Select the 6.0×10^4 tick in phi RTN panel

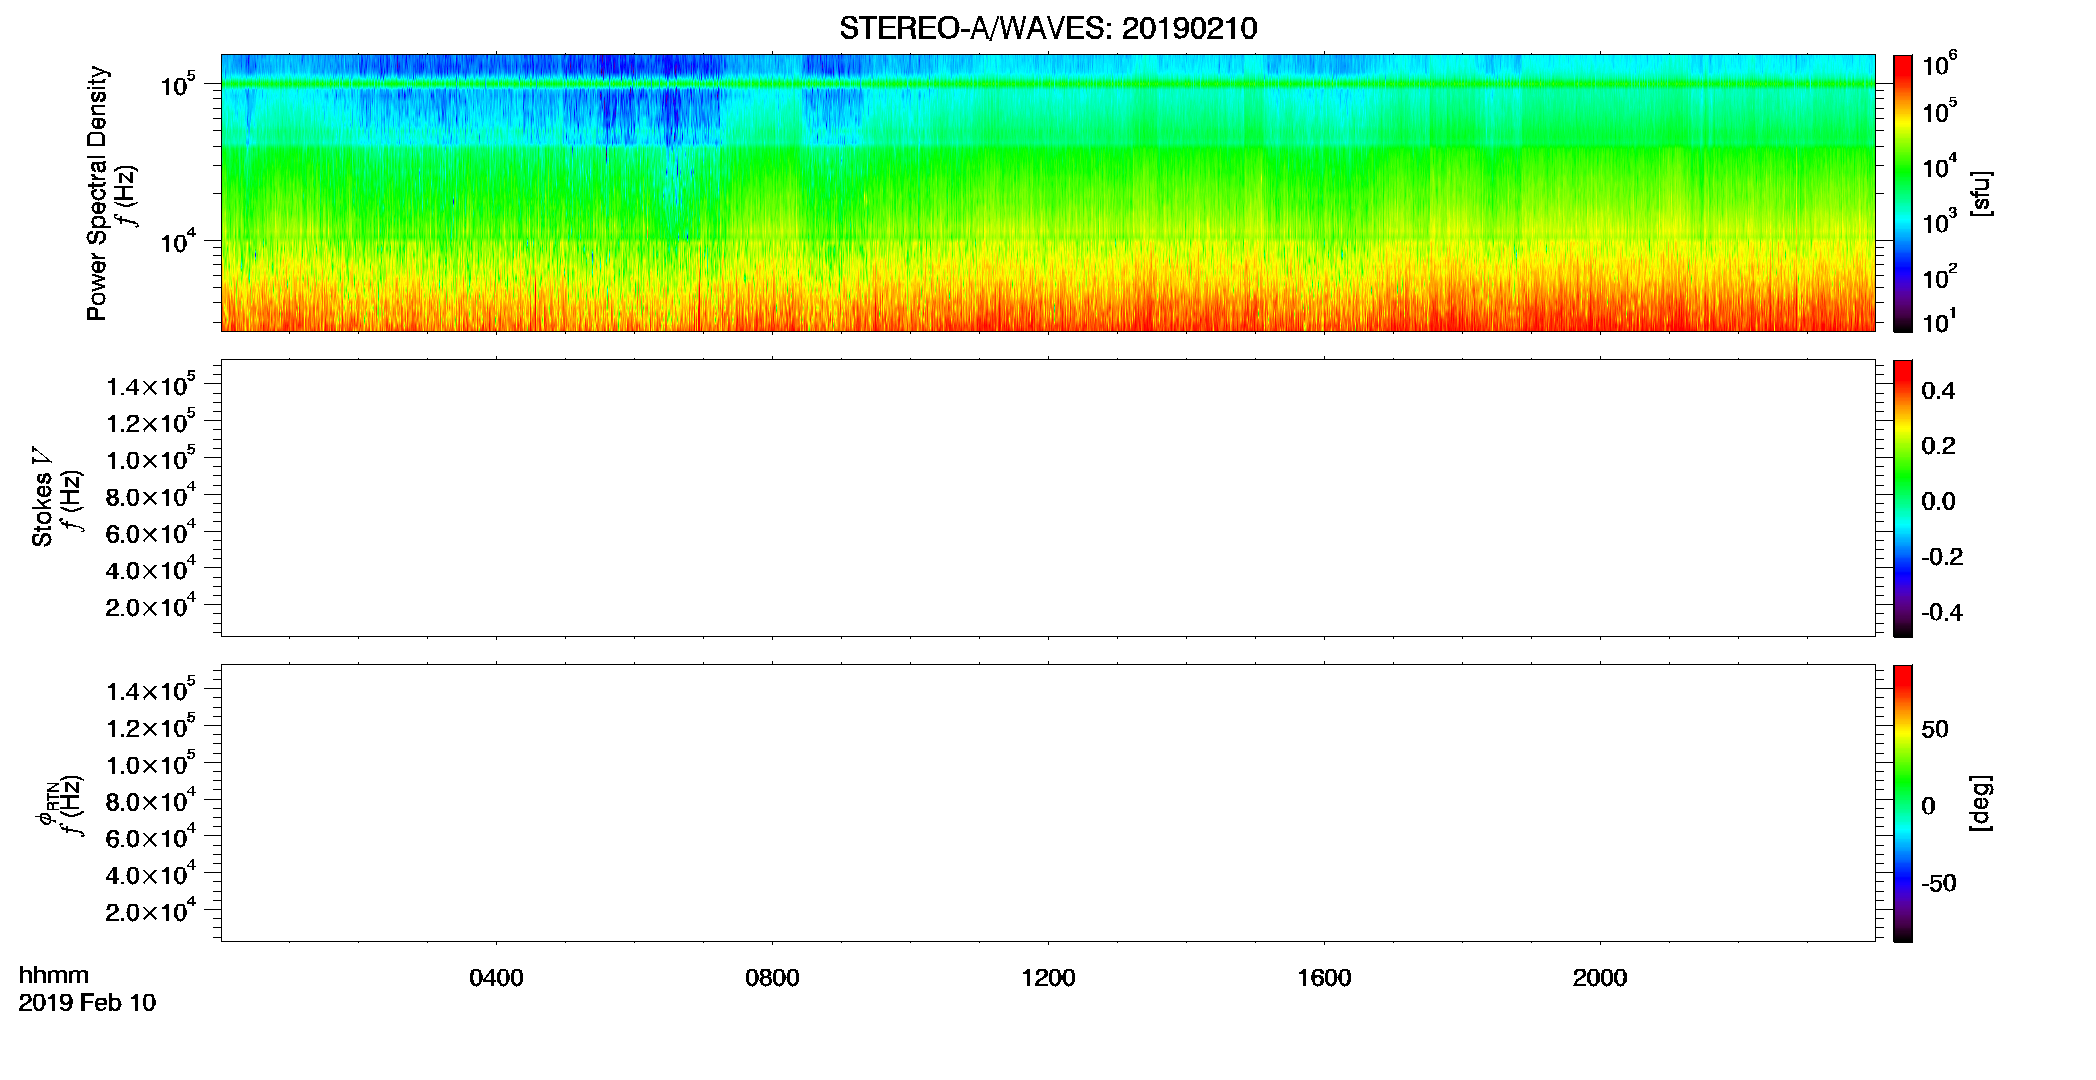[151, 838]
